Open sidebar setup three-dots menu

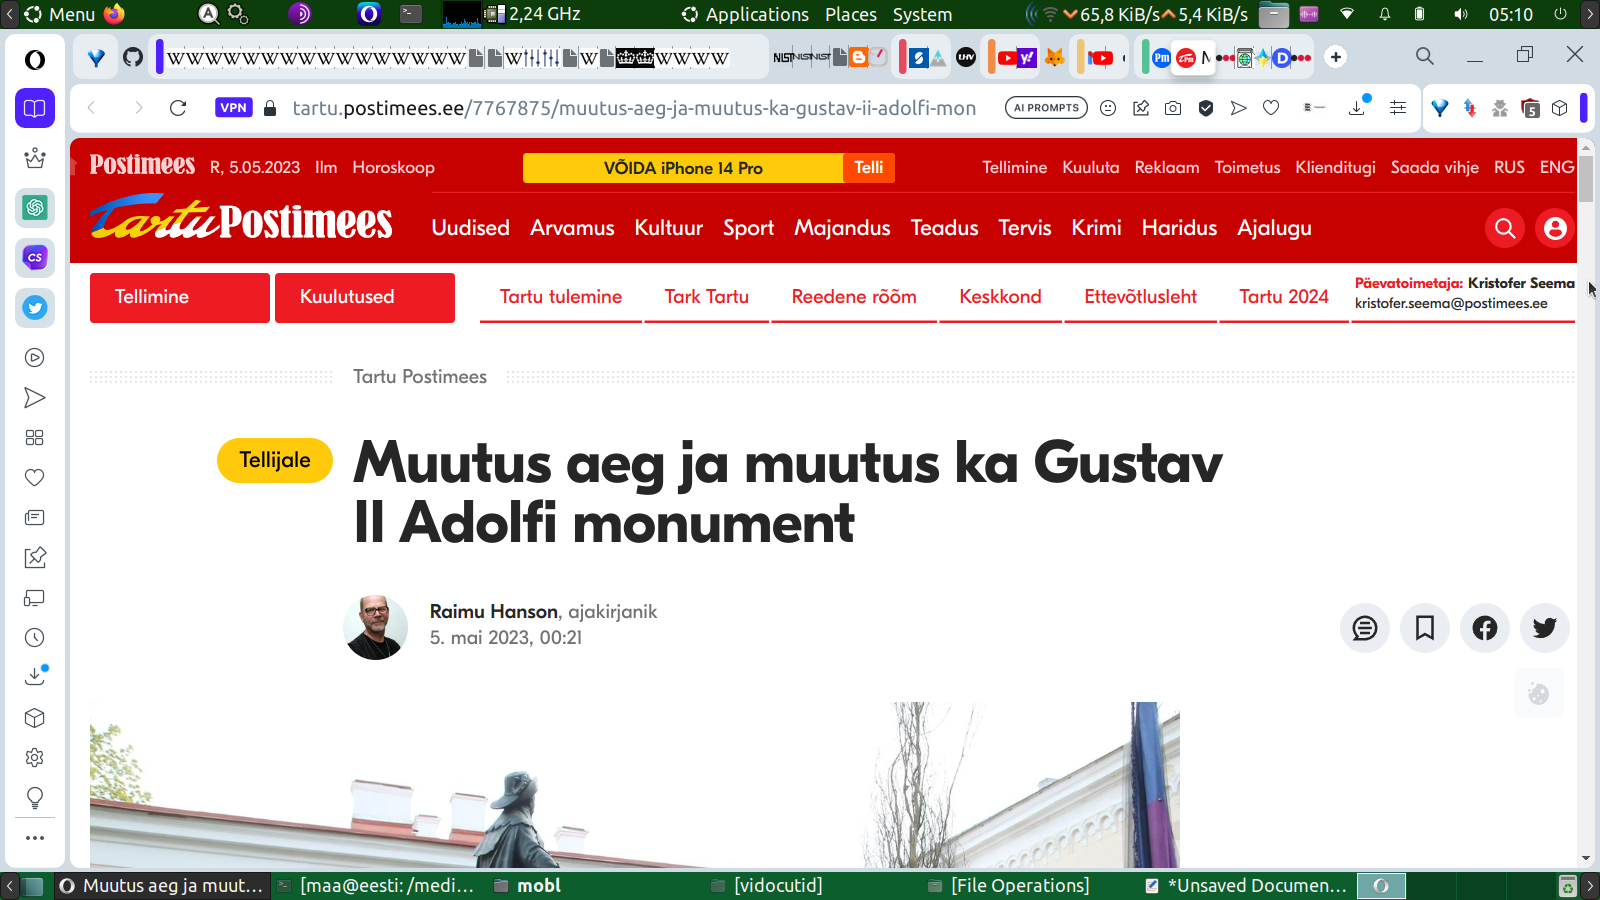coord(35,838)
